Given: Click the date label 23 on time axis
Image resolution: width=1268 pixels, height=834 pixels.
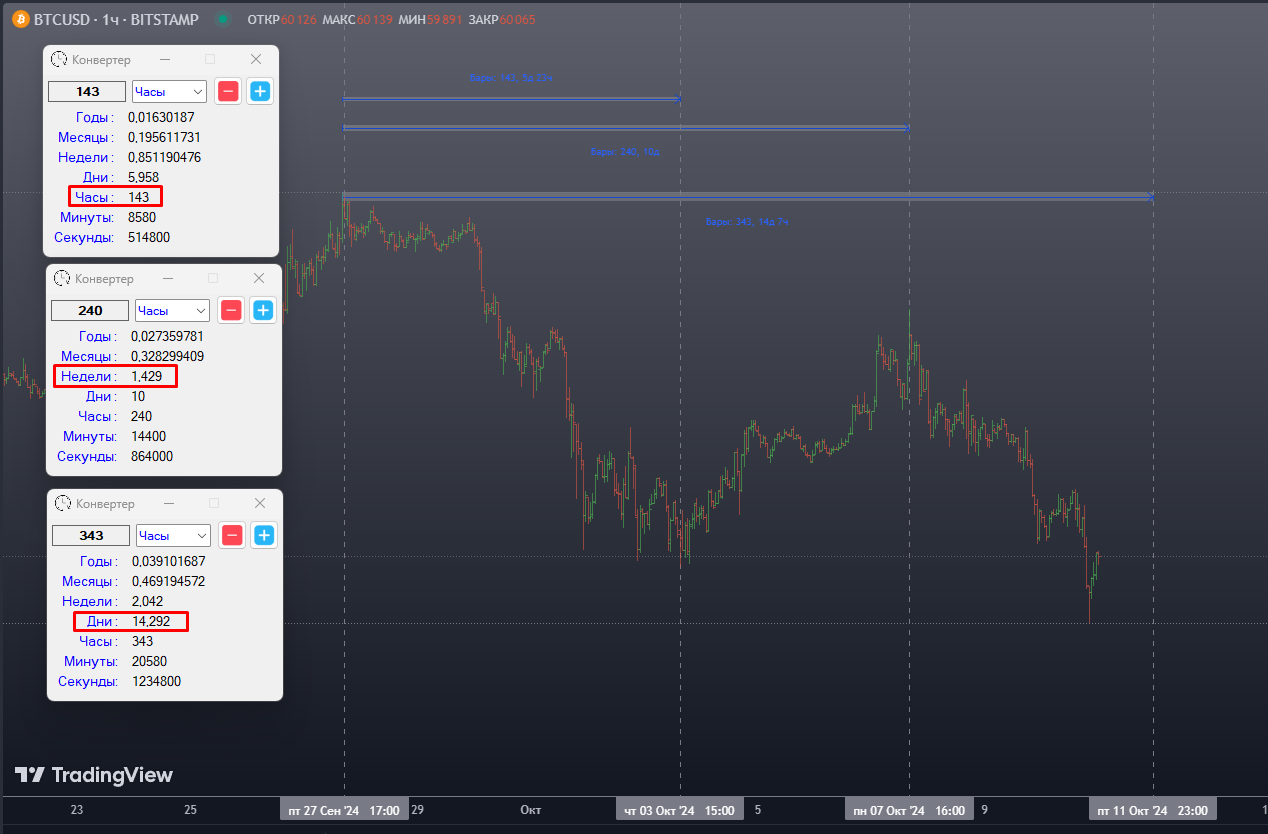Looking at the screenshot, I should pyautogui.click(x=77, y=810).
